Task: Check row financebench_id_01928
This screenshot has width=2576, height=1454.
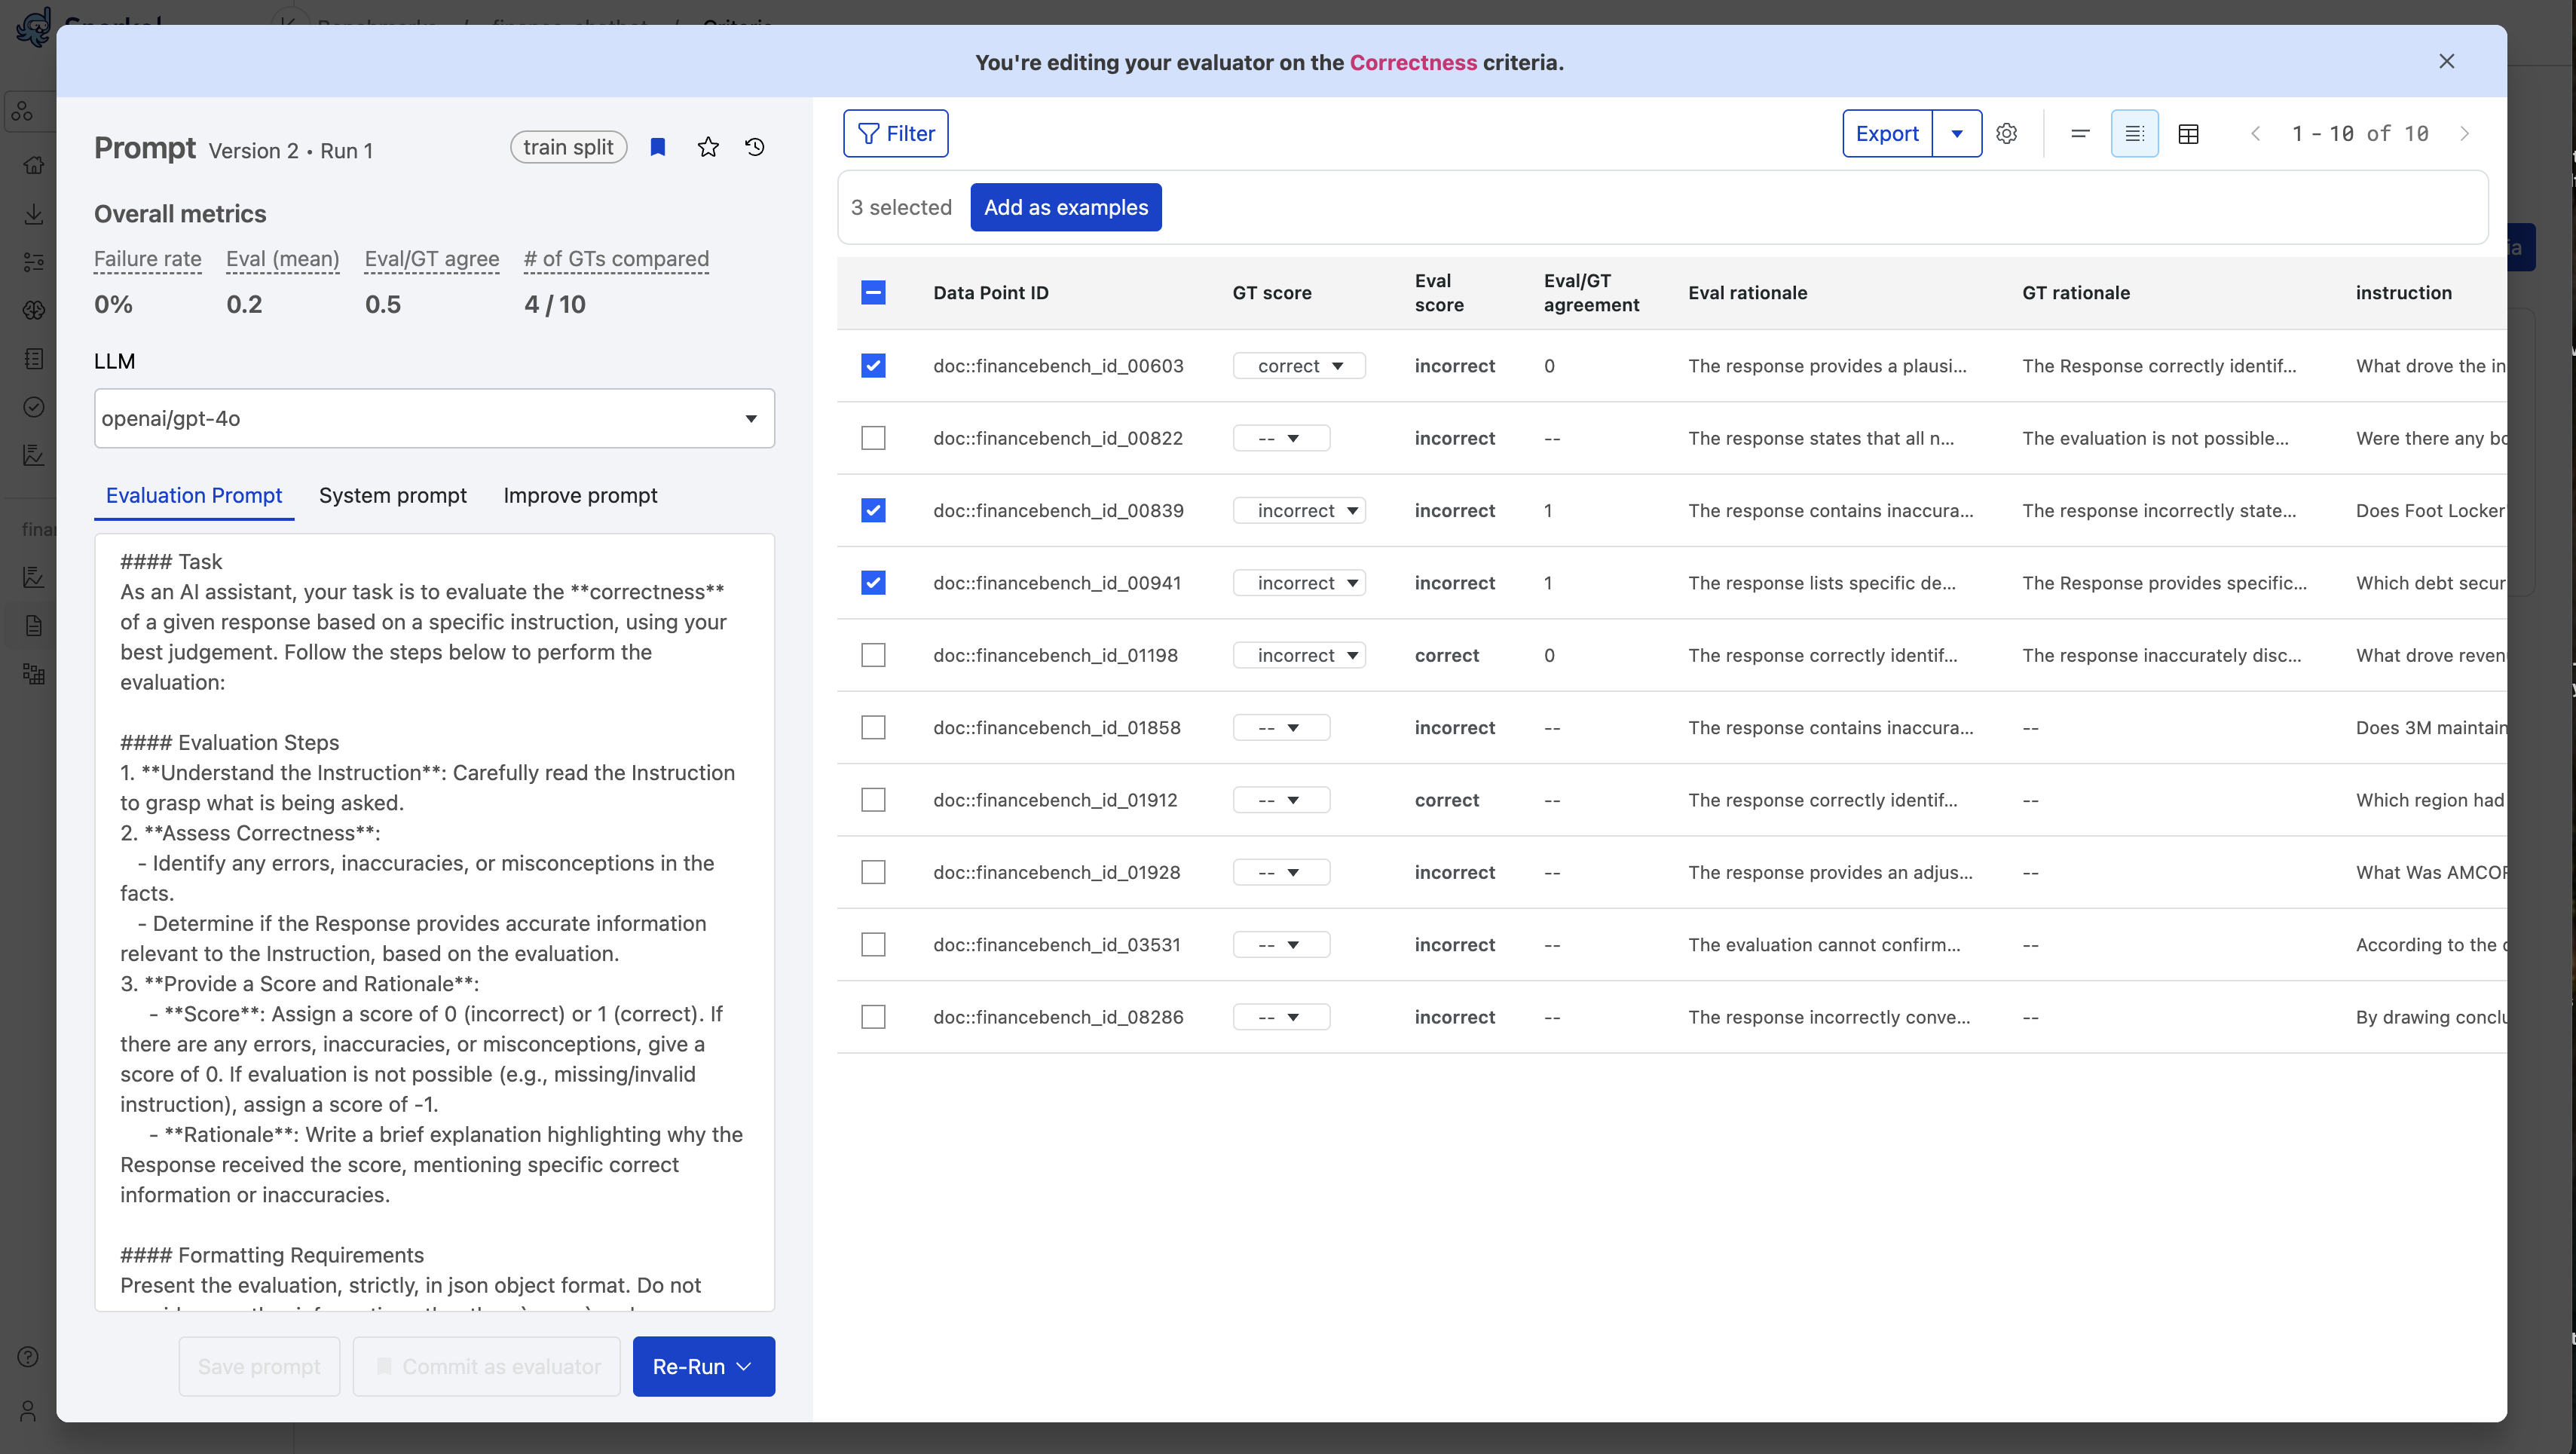Action: point(873,872)
